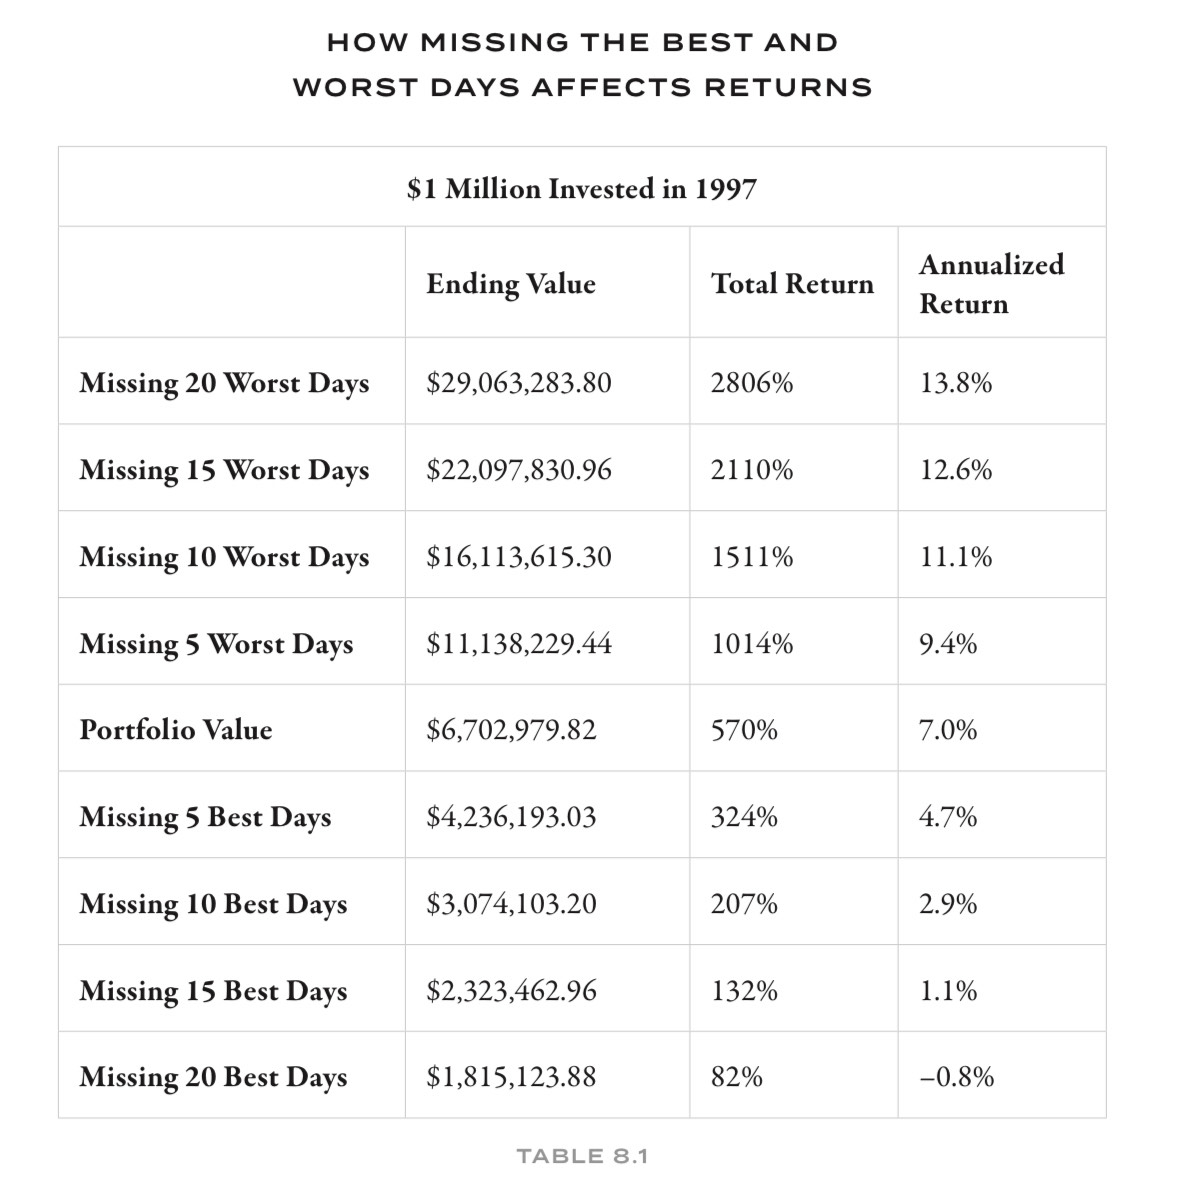1179x1185 pixels.
Task: Select the $1,815,123.88 ending value
Action: click(x=511, y=1077)
